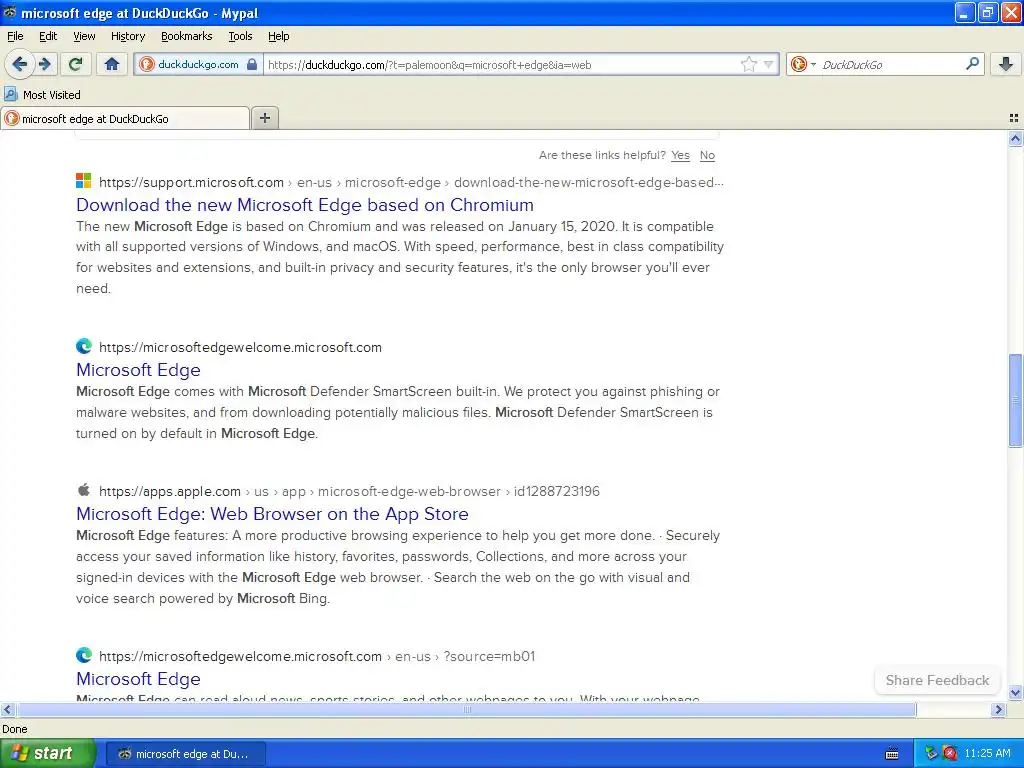Click the Done status bar text
Image resolution: width=1024 pixels, height=768 pixels.
click(14, 729)
